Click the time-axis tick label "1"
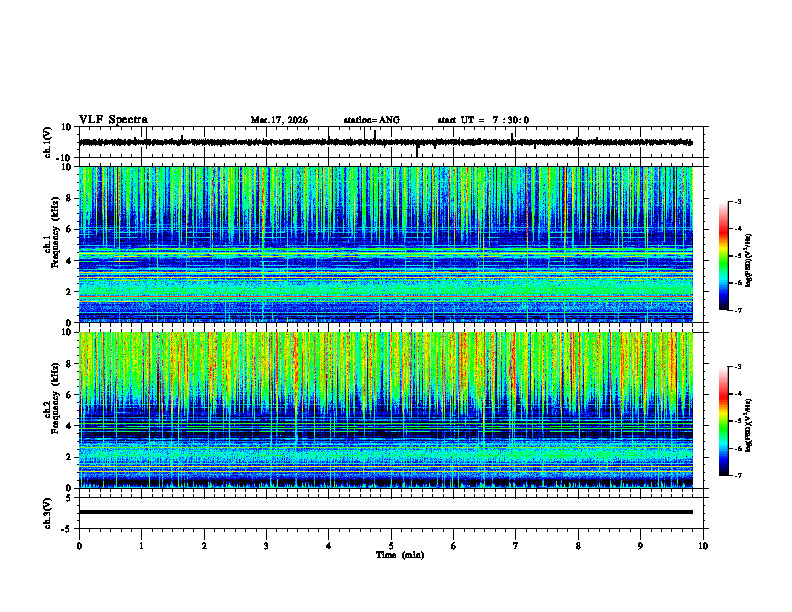 point(141,546)
